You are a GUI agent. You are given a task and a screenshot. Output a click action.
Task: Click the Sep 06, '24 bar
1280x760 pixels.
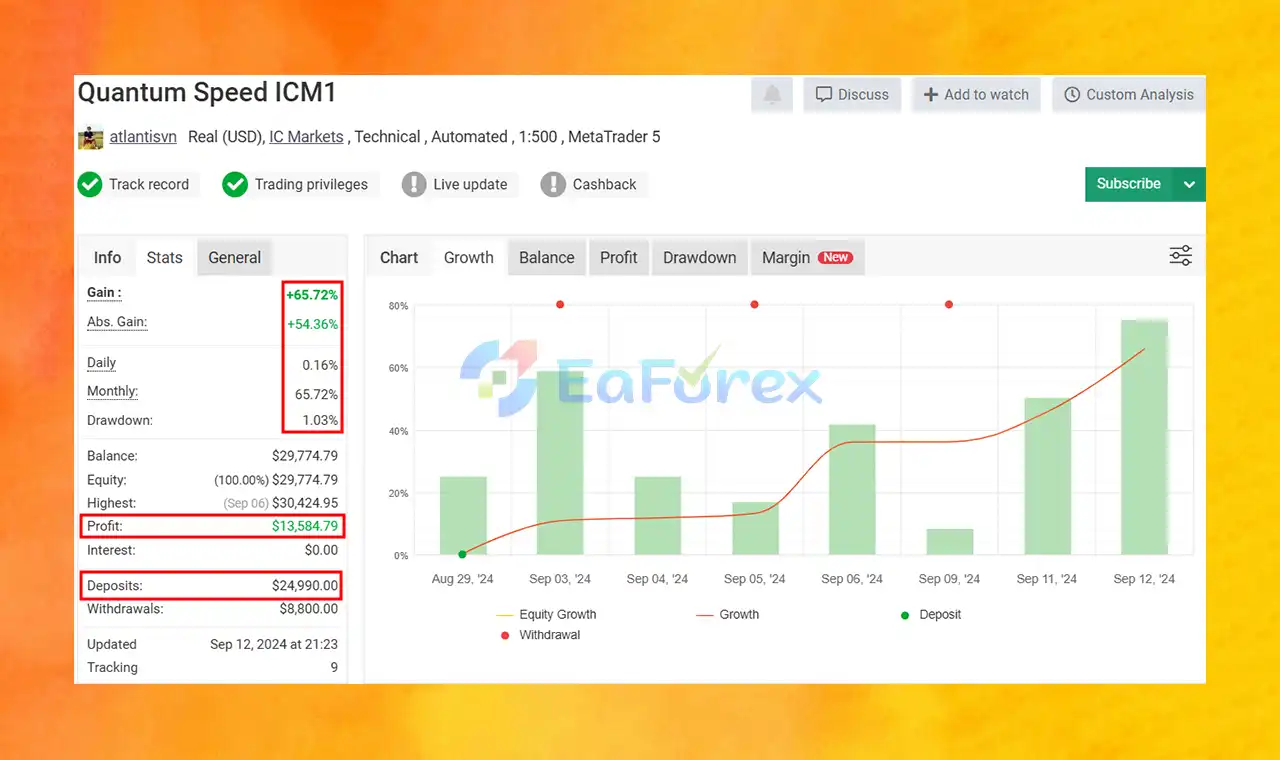click(852, 490)
